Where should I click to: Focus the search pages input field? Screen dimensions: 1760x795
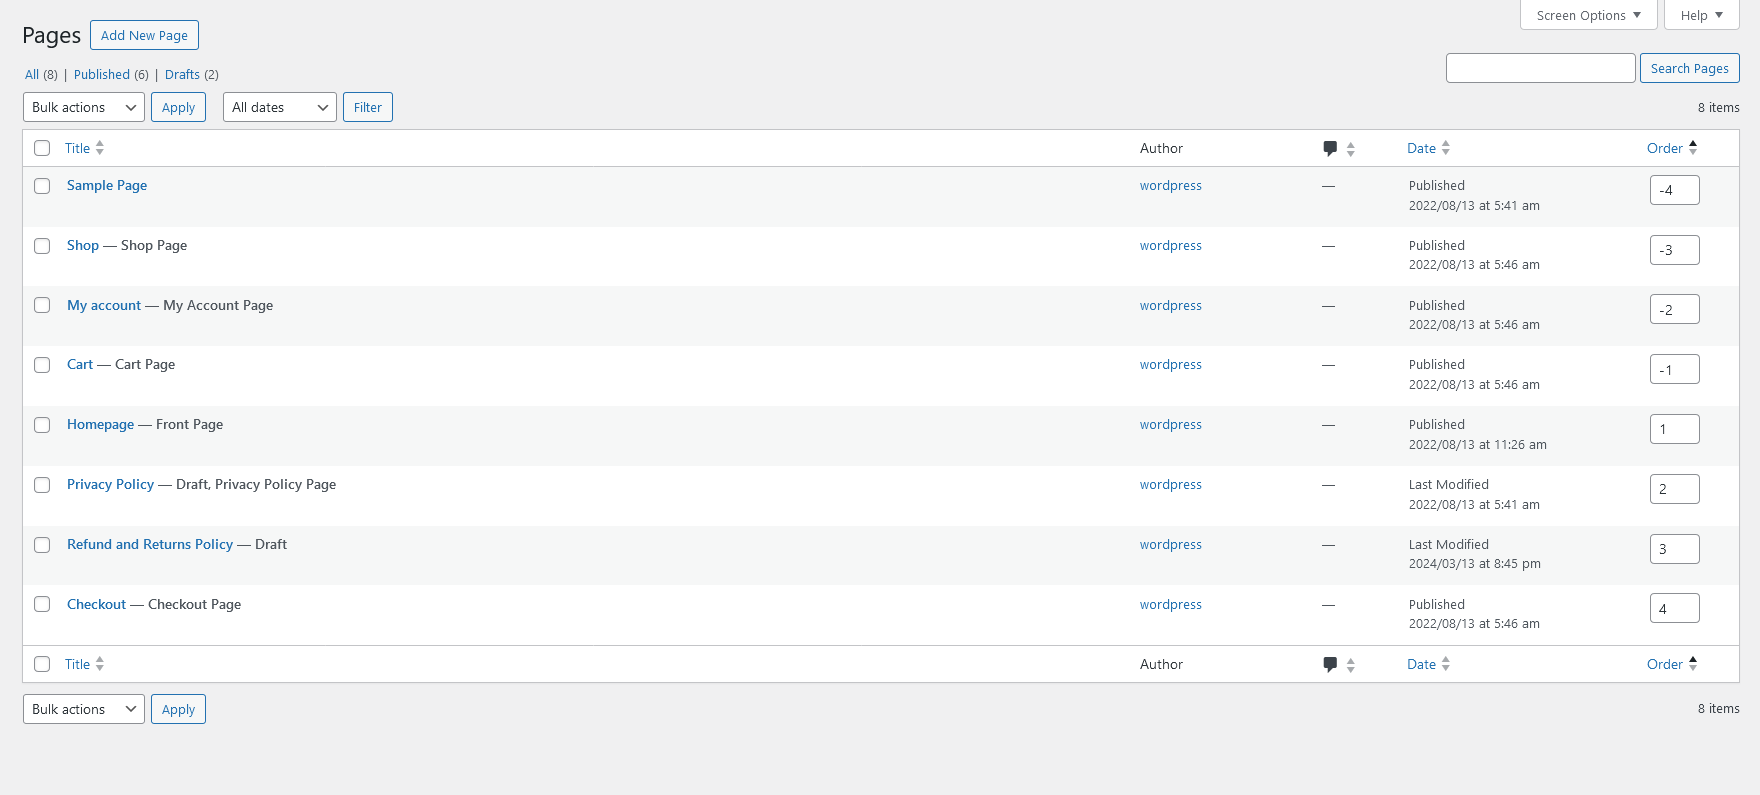pyautogui.click(x=1541, y=68)
